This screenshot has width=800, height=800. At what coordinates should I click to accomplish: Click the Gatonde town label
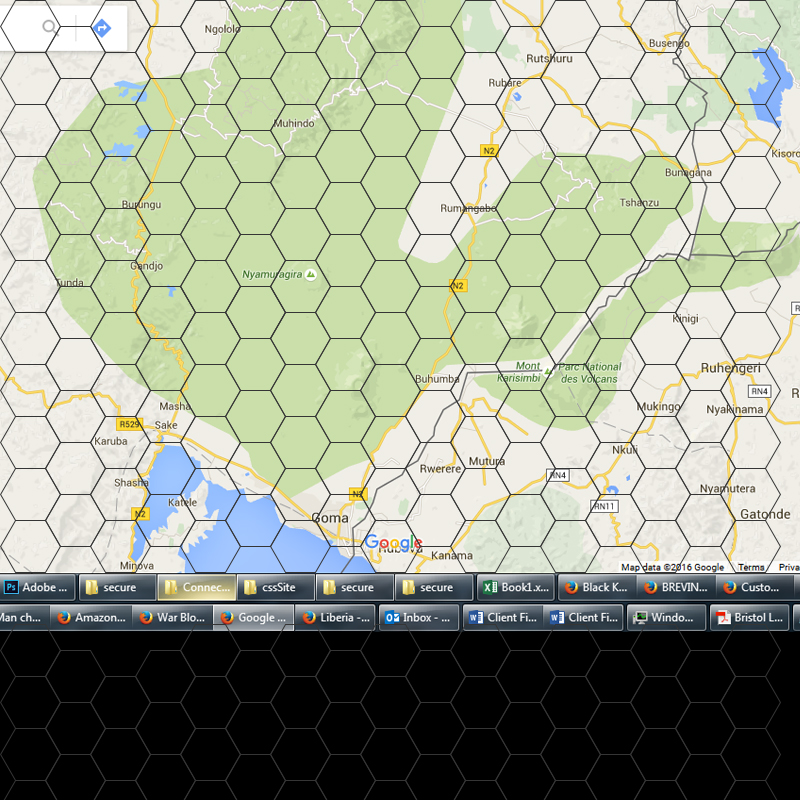(765, 514)
